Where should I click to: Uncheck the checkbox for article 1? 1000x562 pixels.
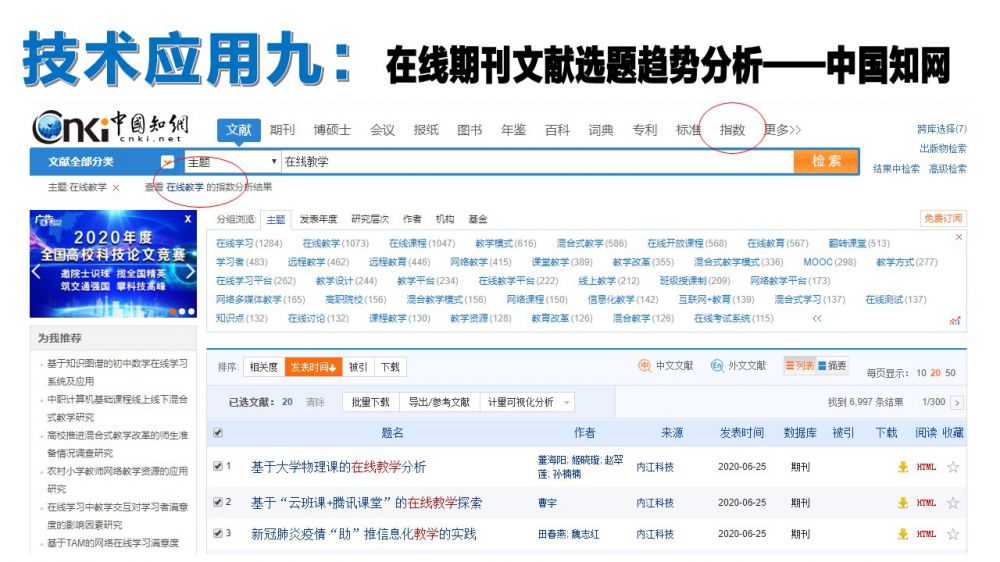pyautogui.click(x=218, y=467)
